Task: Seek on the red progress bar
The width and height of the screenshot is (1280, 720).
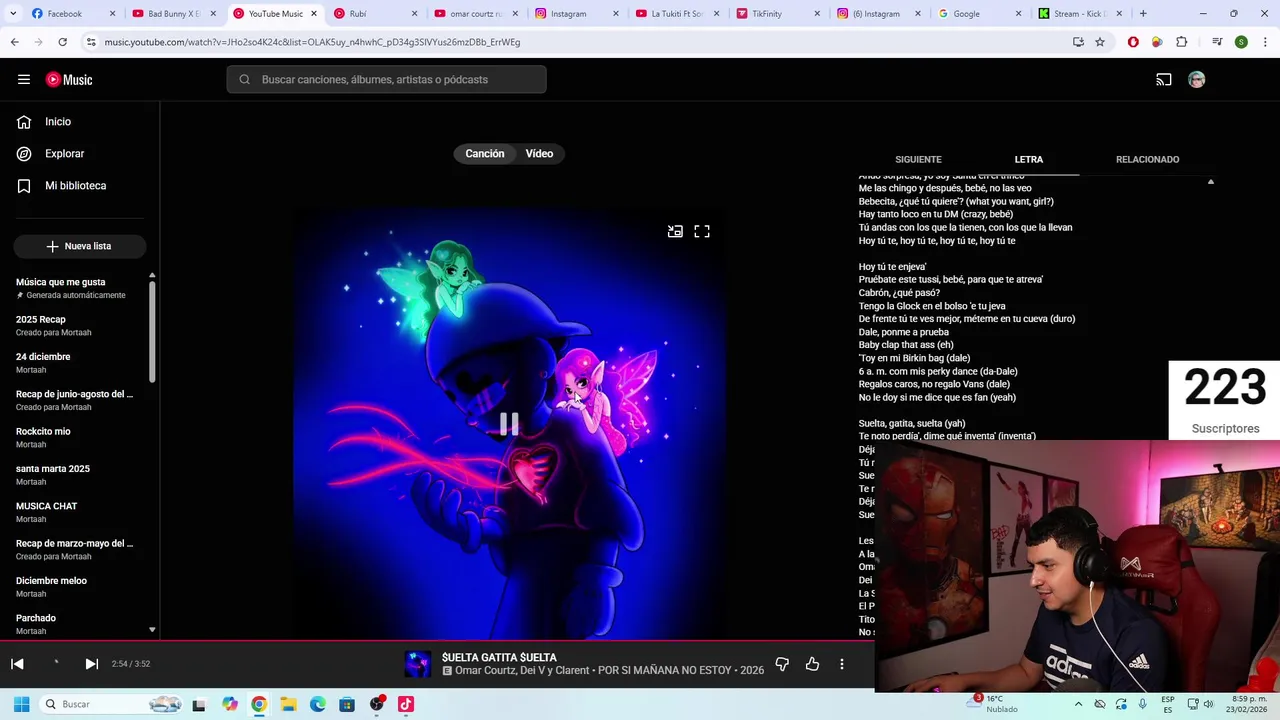Action: click(x=437, y=641)
